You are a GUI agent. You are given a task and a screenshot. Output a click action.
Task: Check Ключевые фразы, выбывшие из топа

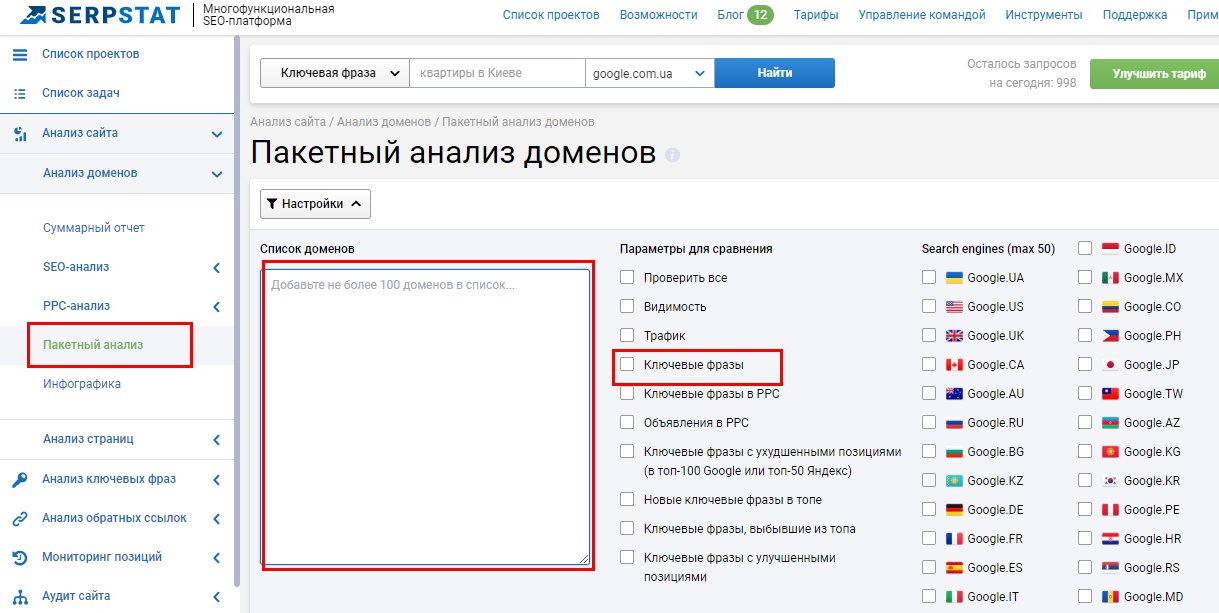tap(627, 528)
